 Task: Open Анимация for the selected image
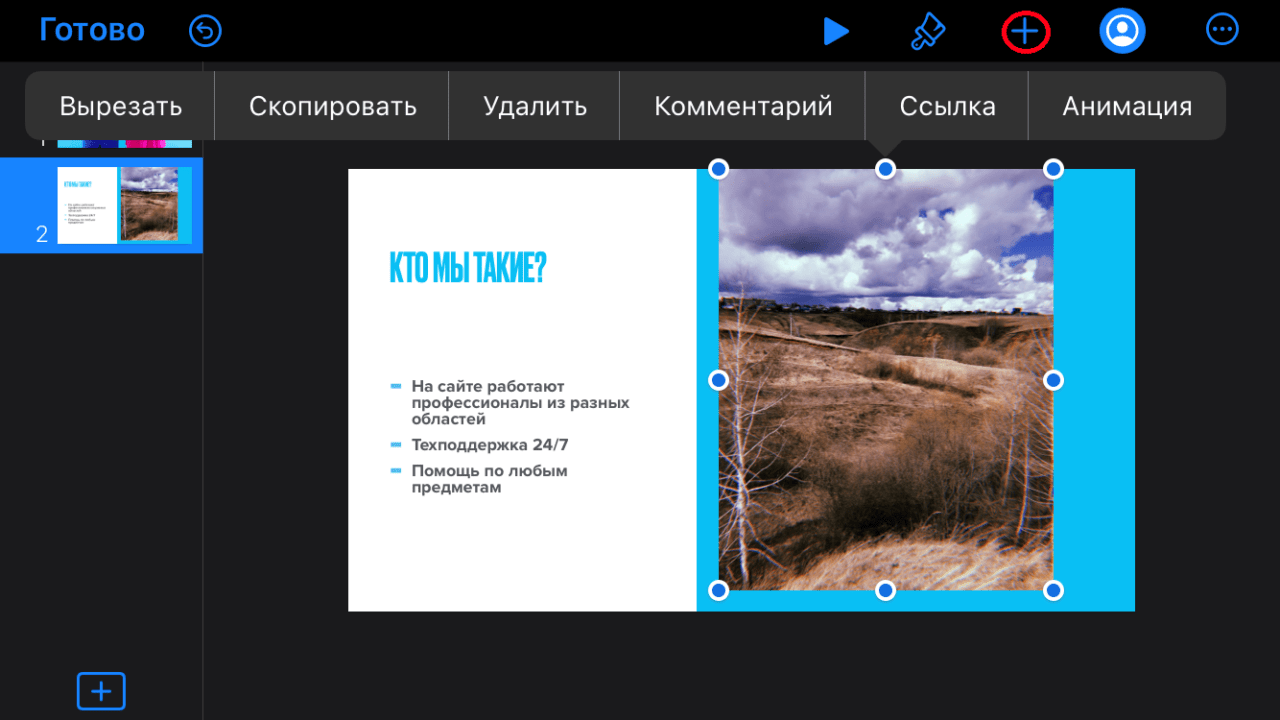click(x=1127, y=106)
